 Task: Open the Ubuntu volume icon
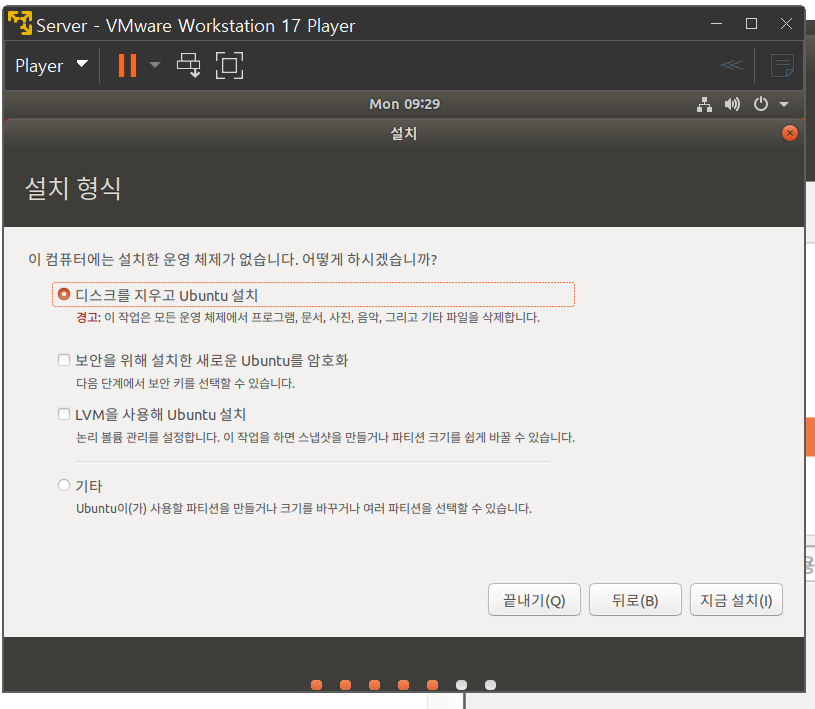(x=732, y=104)
